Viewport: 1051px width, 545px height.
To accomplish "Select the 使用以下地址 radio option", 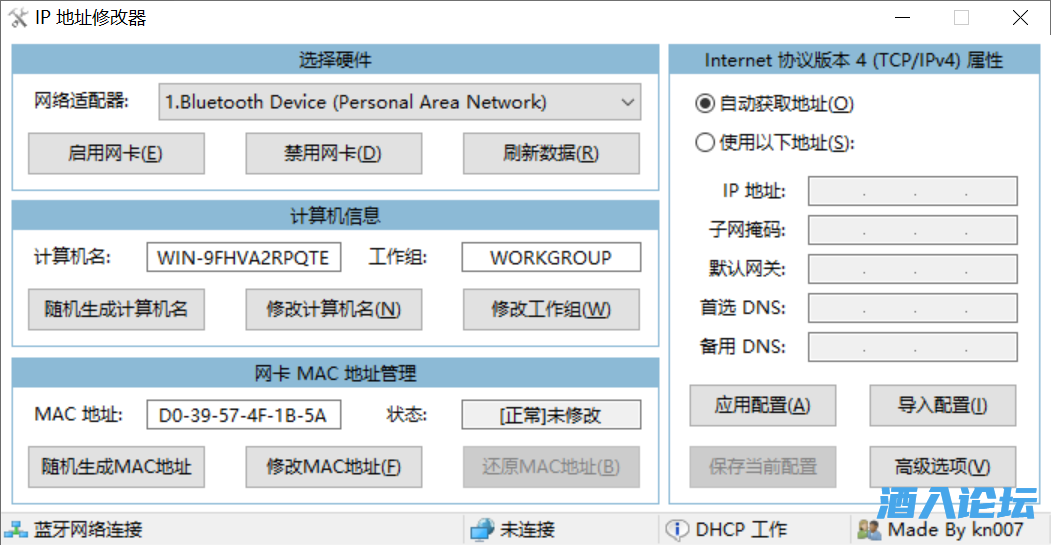I will [705, 143].
